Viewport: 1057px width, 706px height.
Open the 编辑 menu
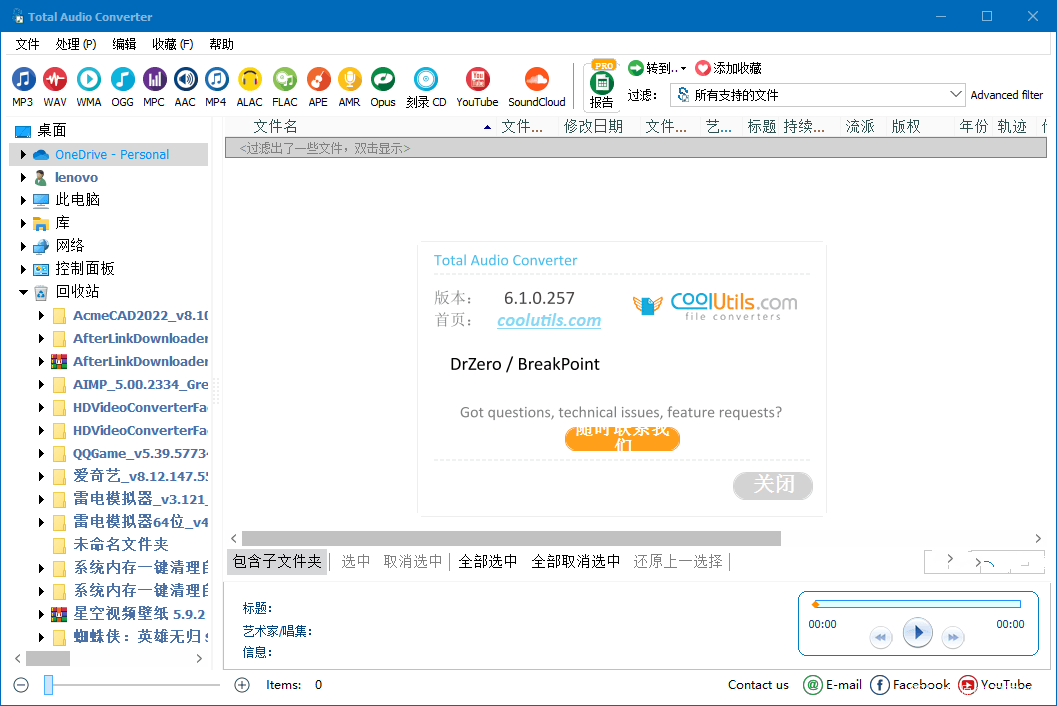(x=124, y=45)
